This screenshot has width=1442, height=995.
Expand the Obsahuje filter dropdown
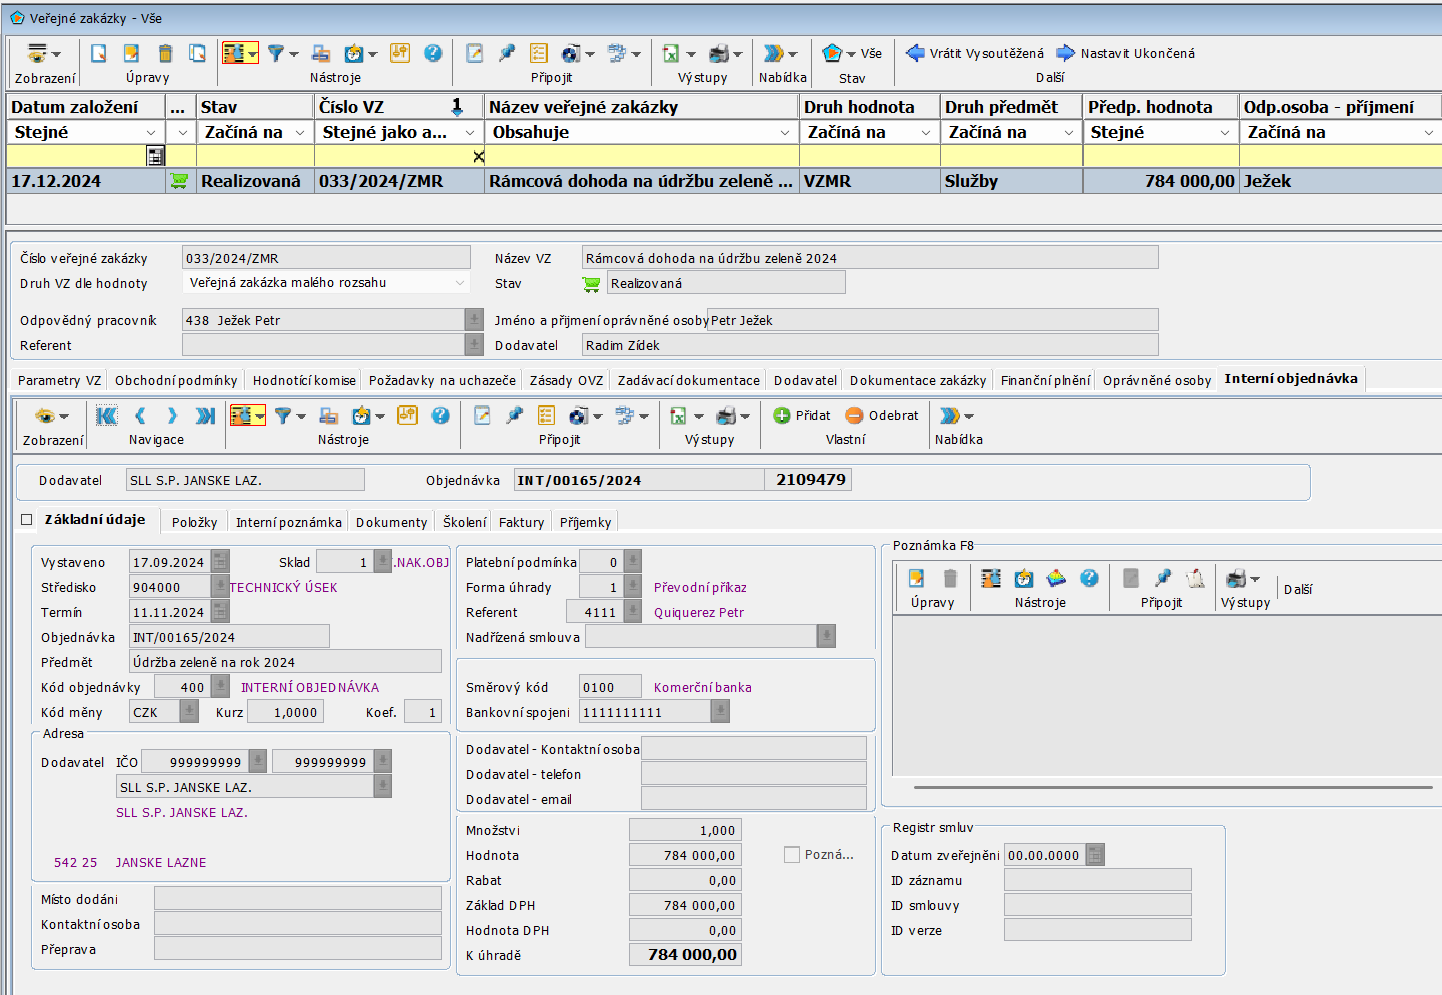(x=785, y=133)
